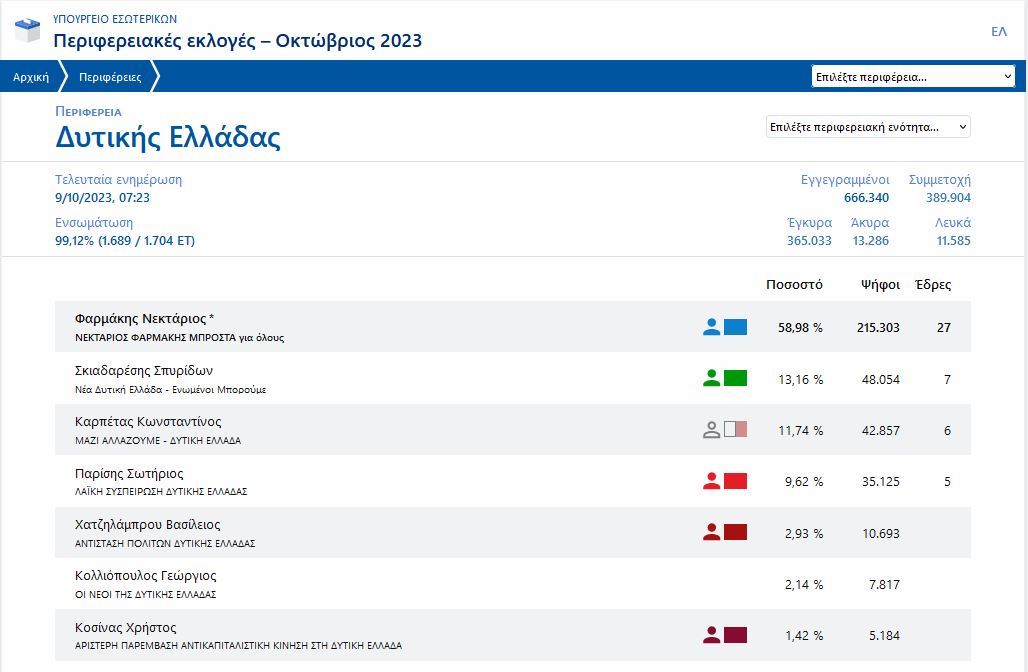Screen dimensions: 1028x672
Task: Open the 'Επιλέξτε περιφέρεια' dropdown
Action: (913, 77)
